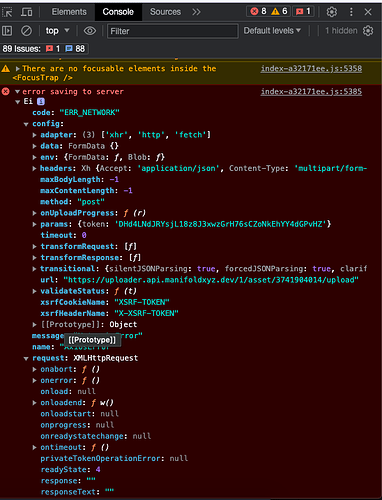The width and height of the screenshot is (382, 500).
Task: Open index-a32171ee.js:5358 source link
Action: 311,69
